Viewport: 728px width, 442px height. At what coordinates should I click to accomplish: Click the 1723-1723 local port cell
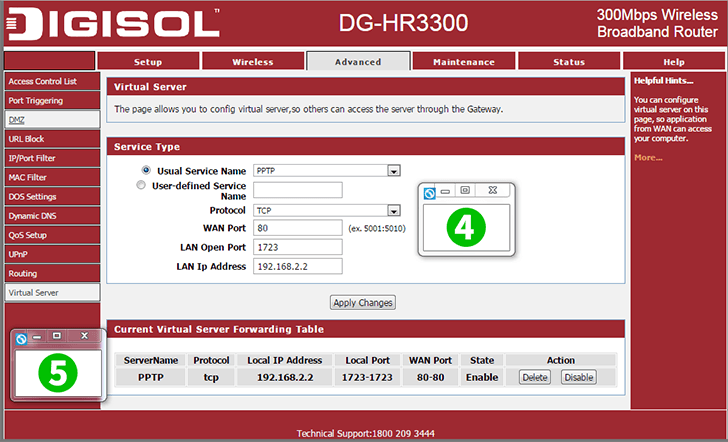coord(367,377)
